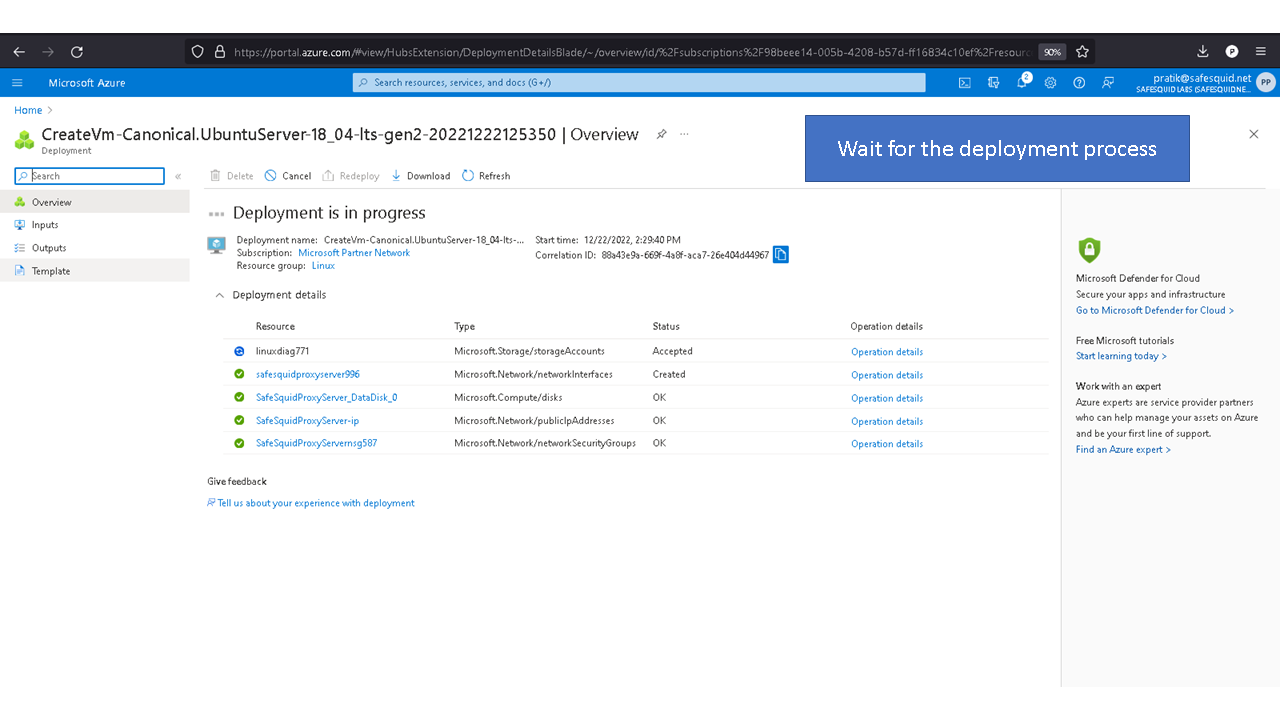Click Microsoft.Compute/disks type cell
This screenshot has height=720, width=1280.
pos(508,397)
